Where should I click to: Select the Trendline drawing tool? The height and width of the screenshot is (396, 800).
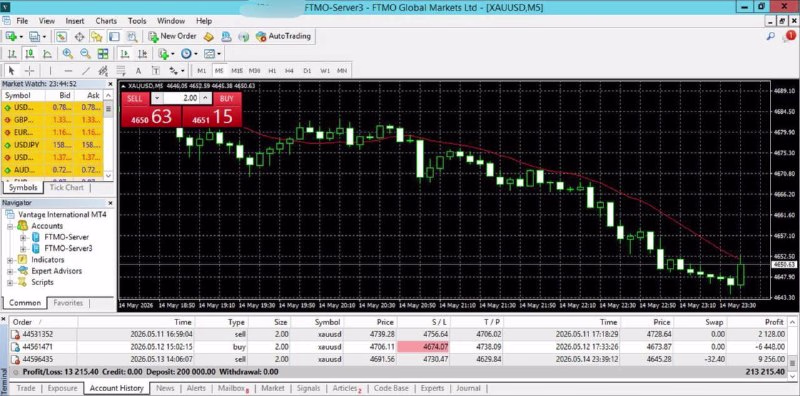(86, 70)
